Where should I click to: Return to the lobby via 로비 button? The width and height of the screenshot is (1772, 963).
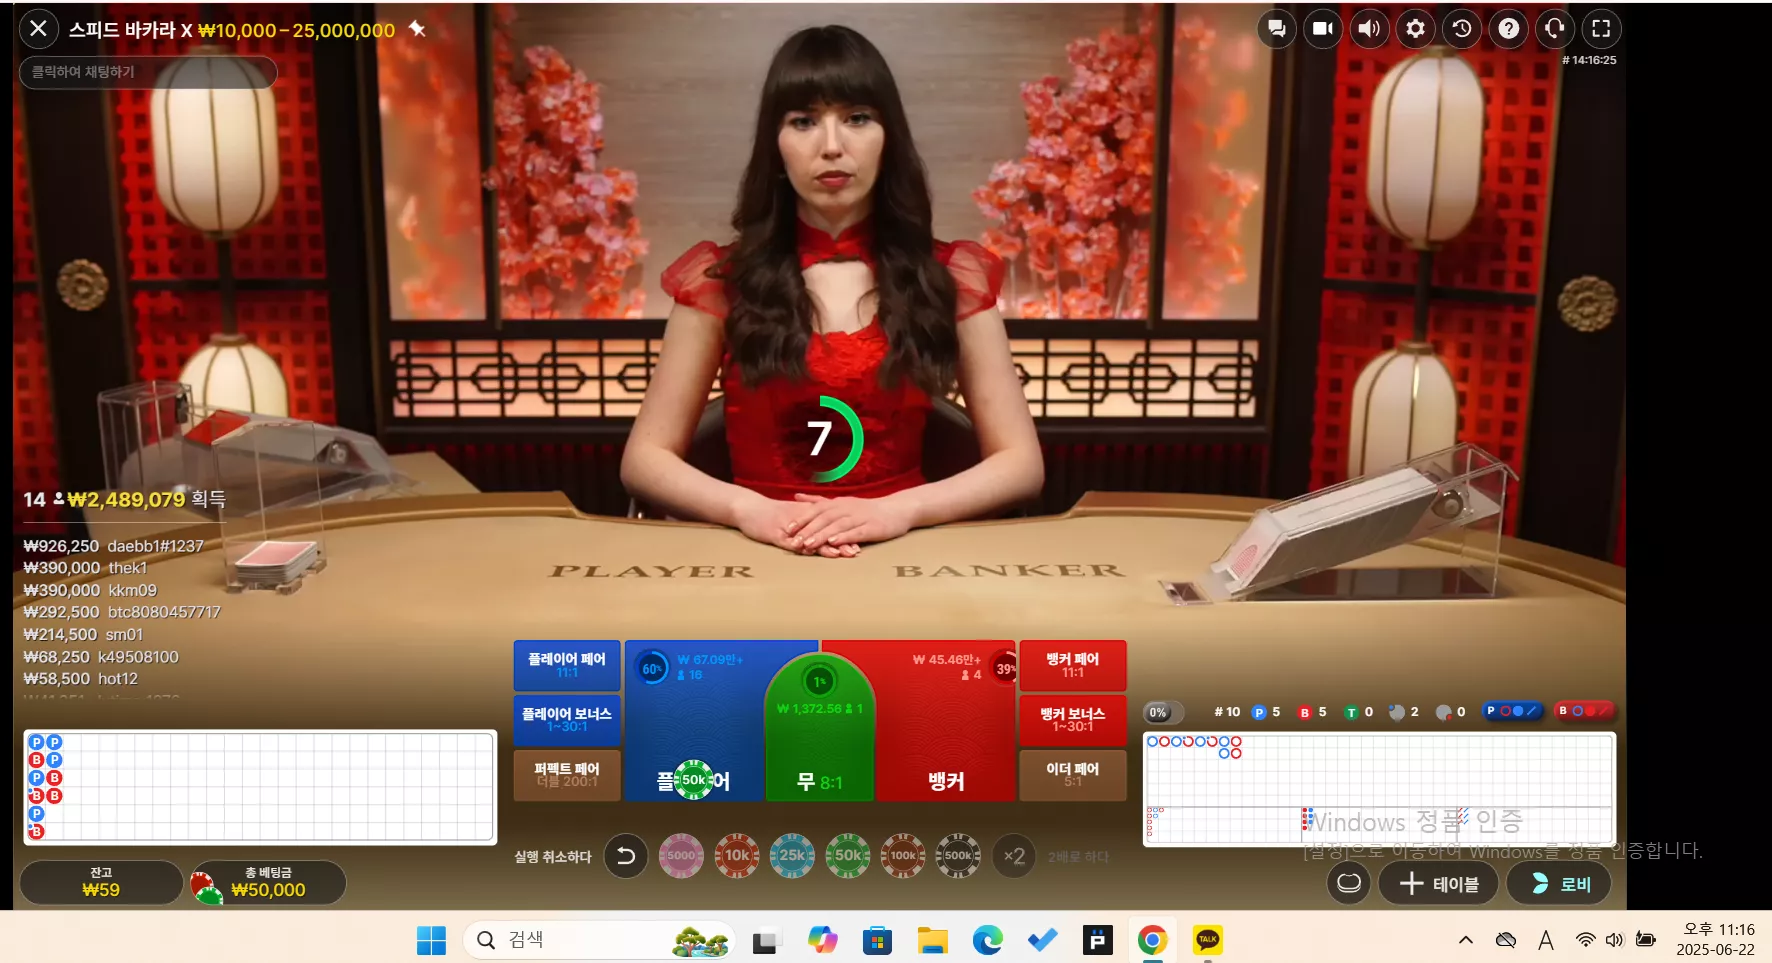tap(1559, 883)
